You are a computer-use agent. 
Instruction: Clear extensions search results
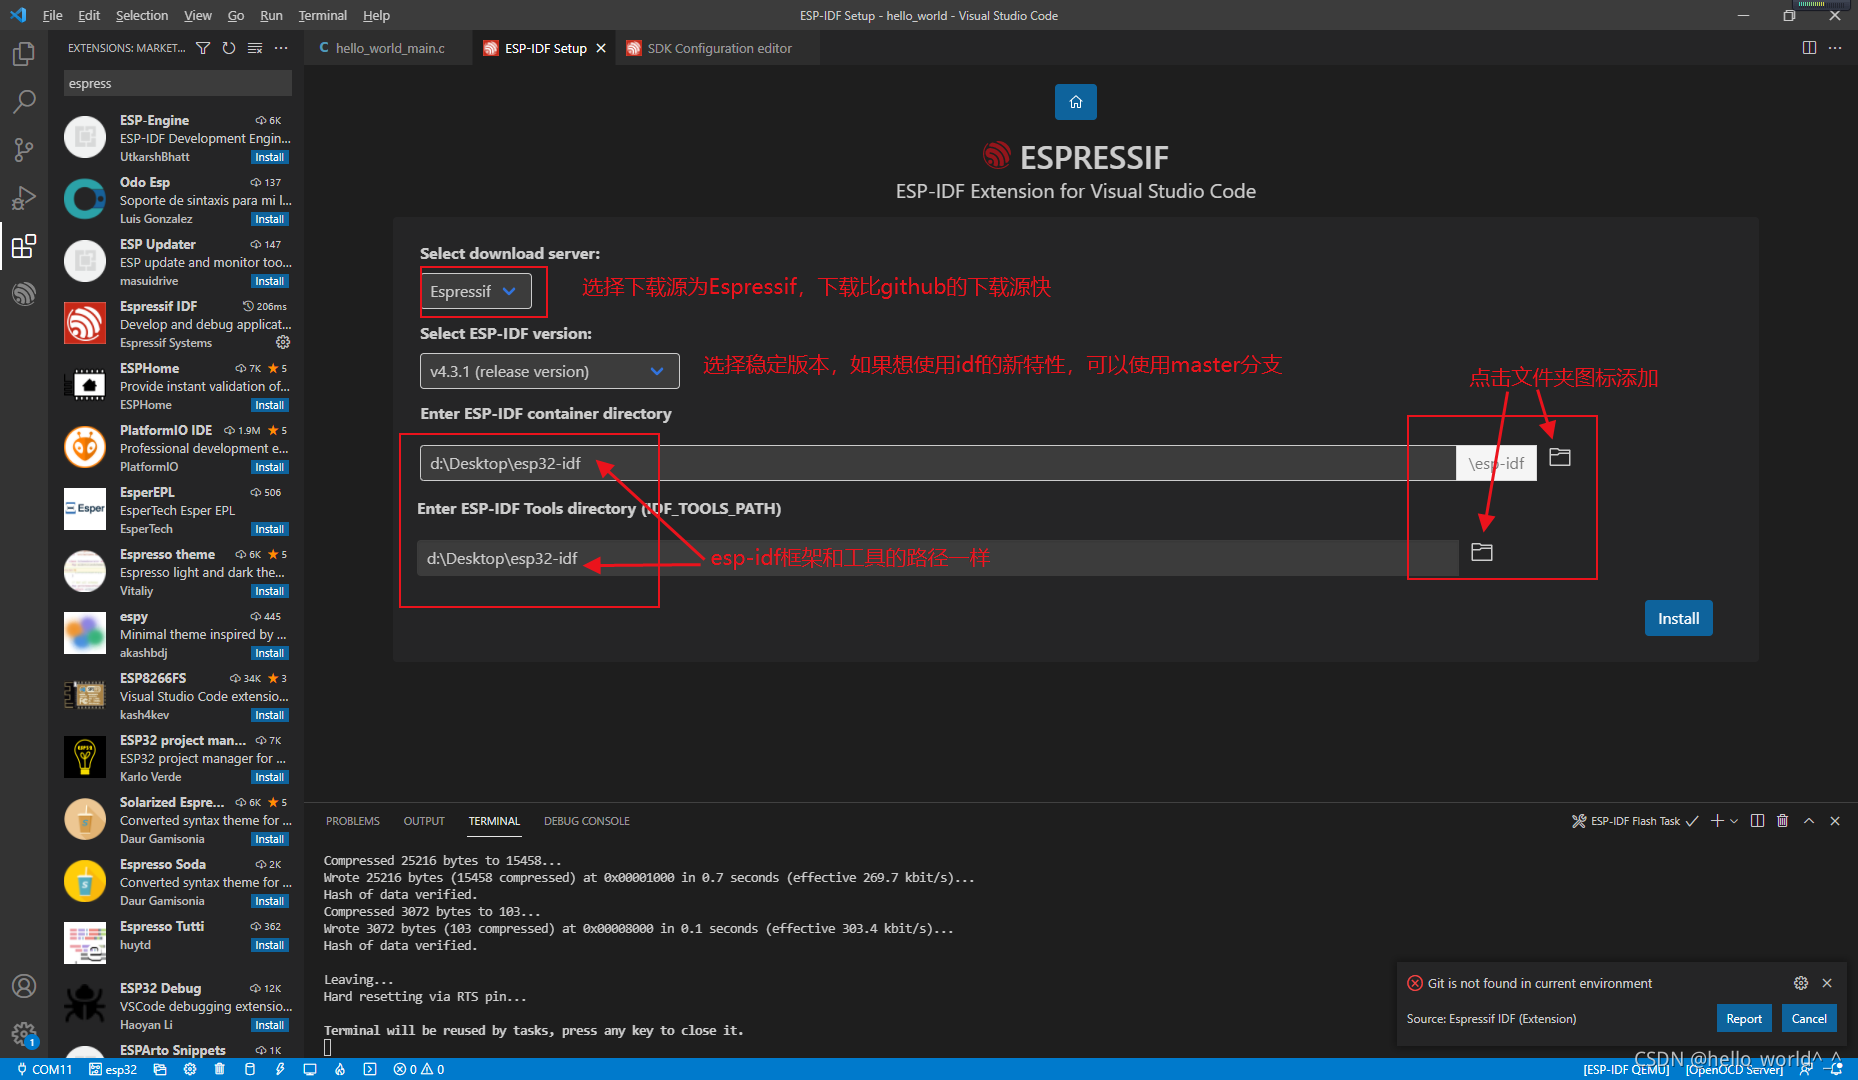[255, 48]
